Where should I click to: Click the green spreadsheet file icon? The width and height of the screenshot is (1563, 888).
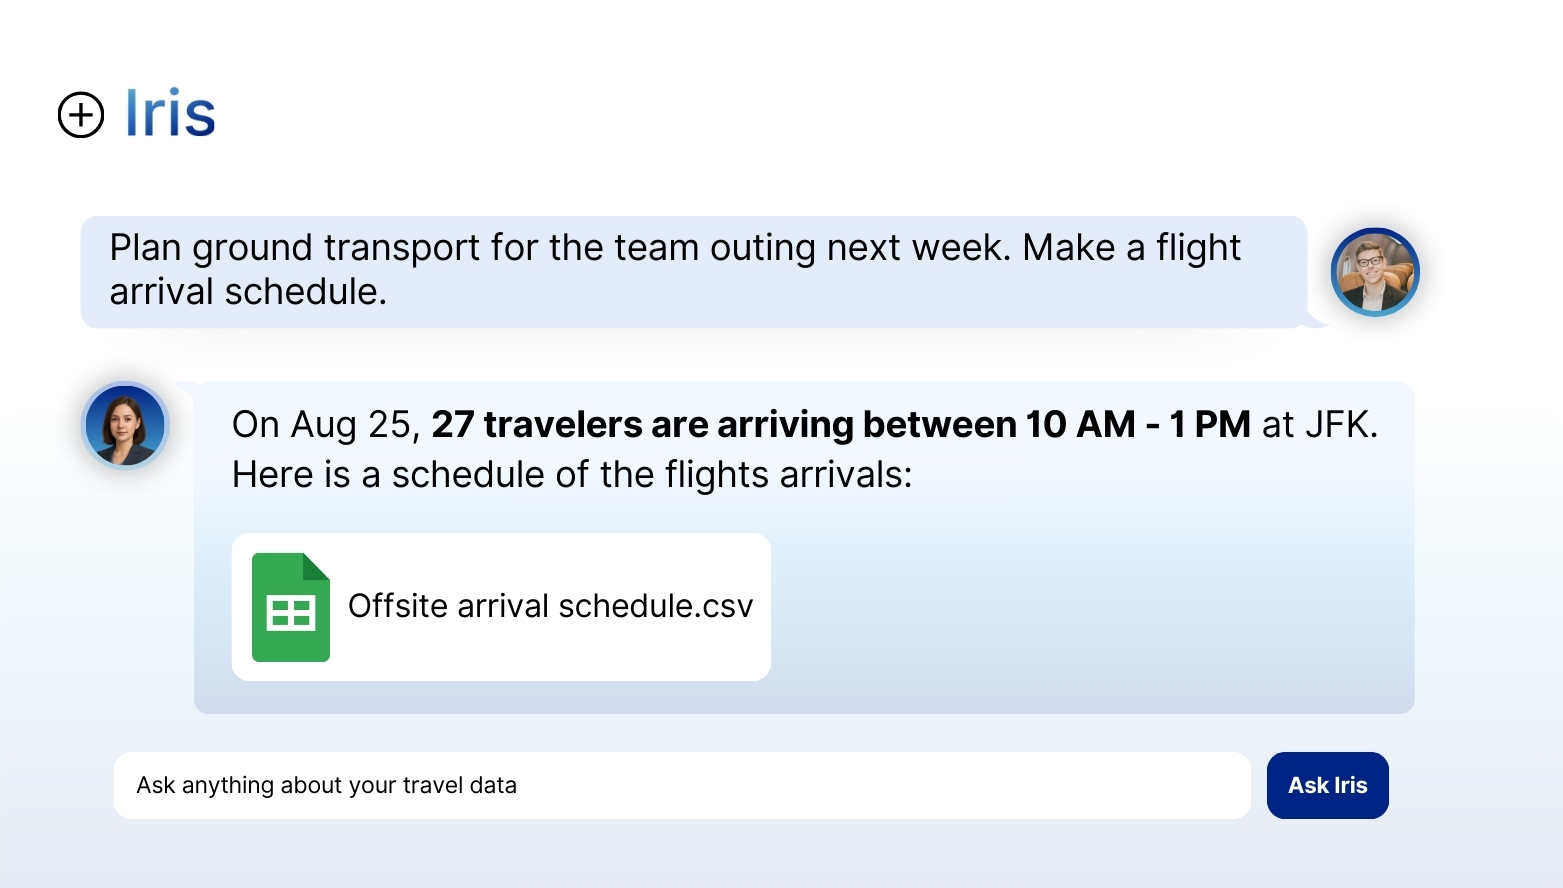291,607
